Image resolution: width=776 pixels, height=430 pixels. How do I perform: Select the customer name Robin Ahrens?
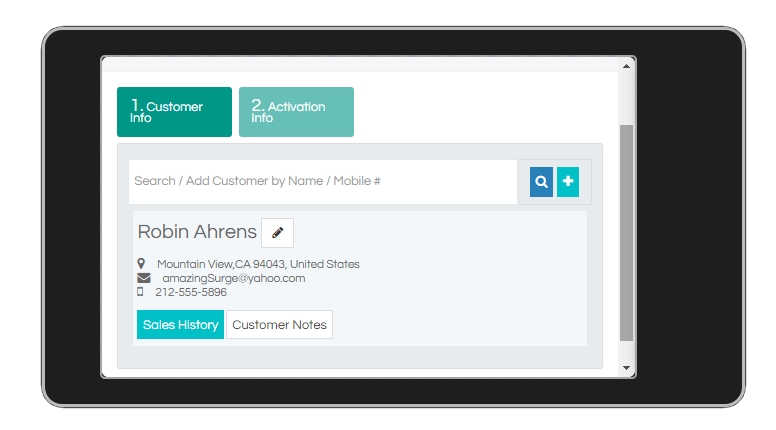coord(197,232)
